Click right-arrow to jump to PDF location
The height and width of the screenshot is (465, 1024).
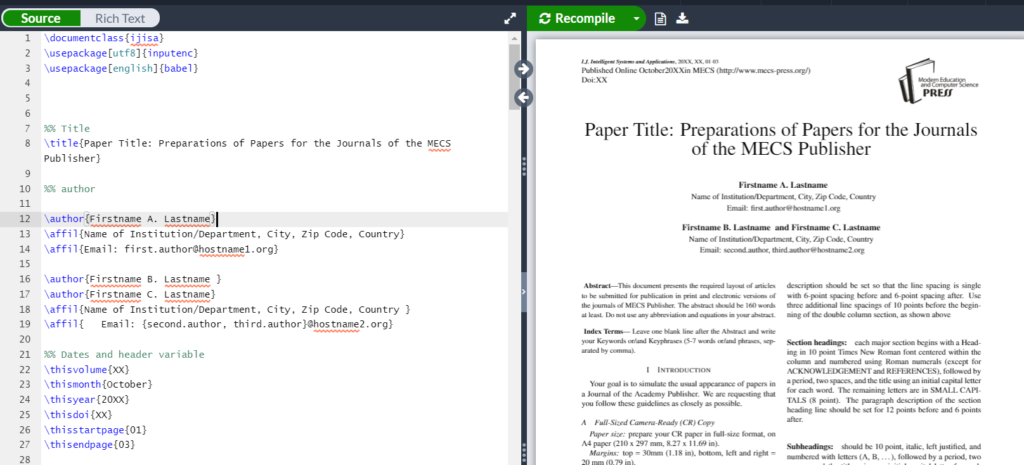522,68
